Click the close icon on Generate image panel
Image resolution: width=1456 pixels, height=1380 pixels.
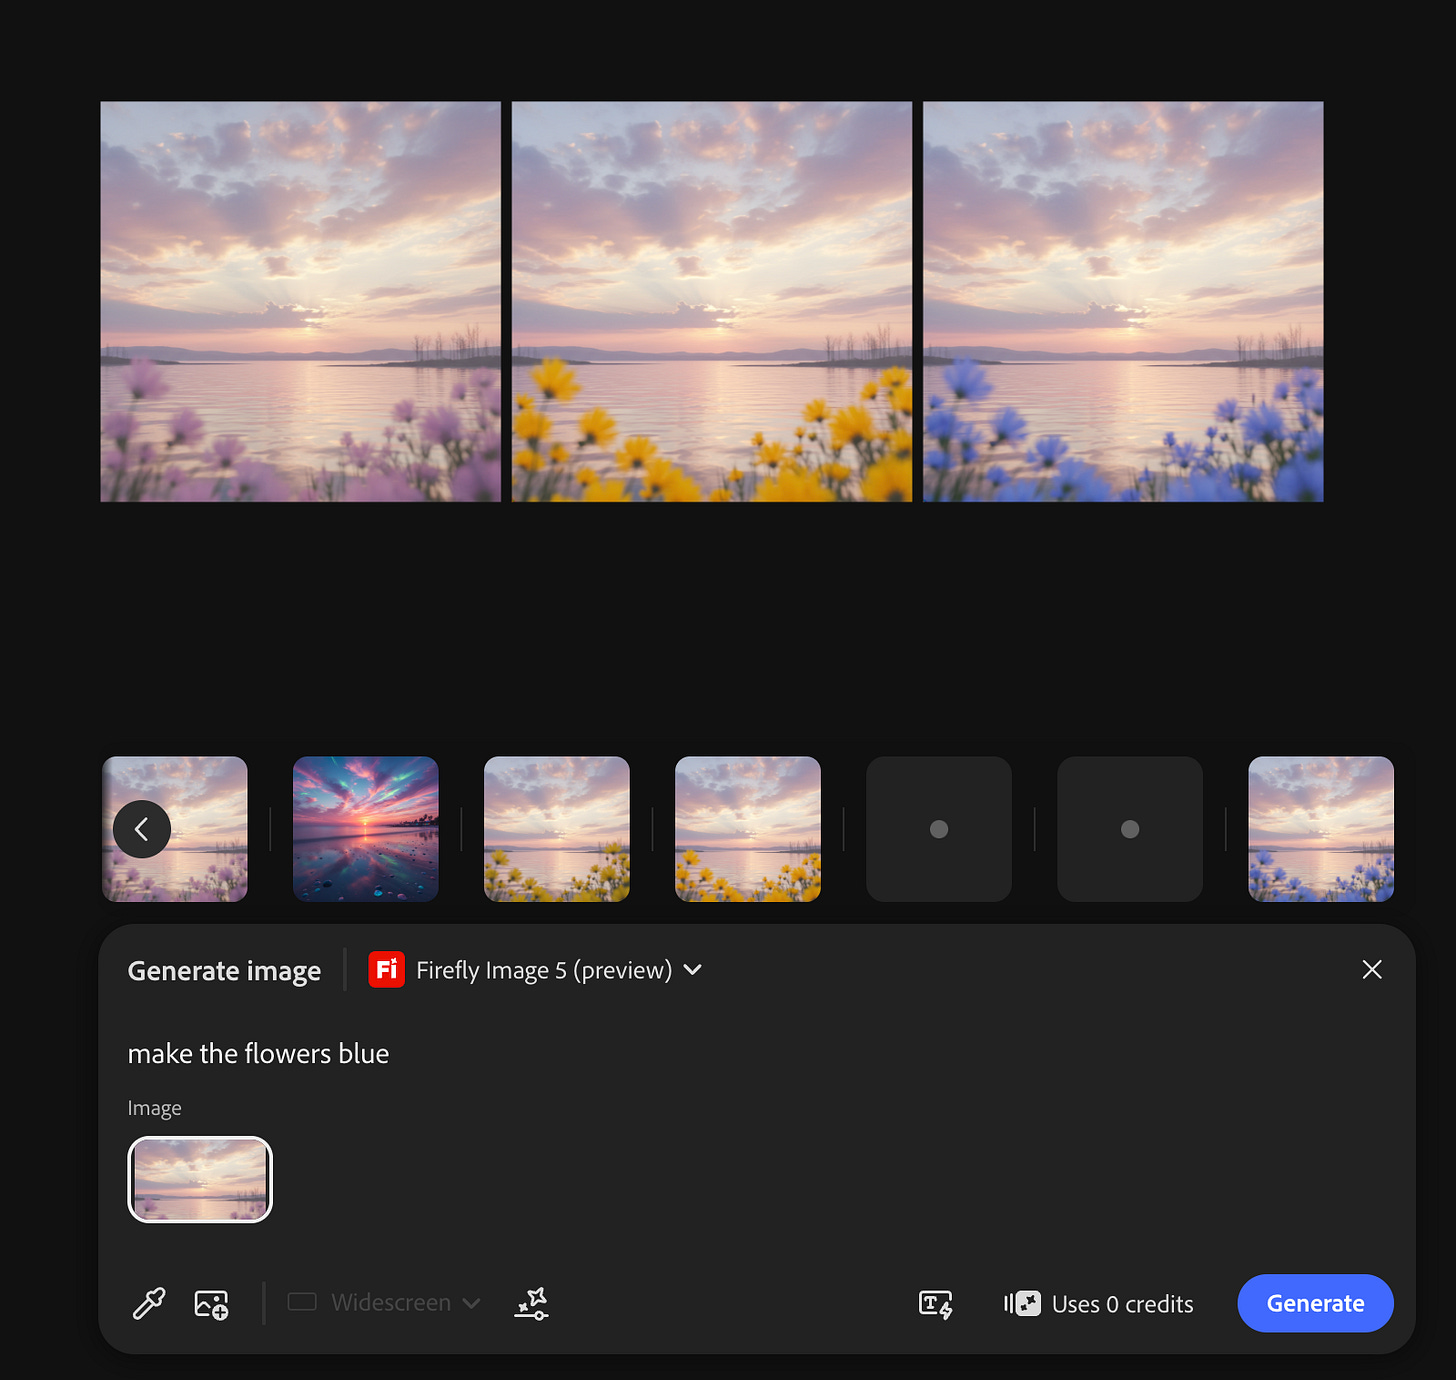point(1371,969)
